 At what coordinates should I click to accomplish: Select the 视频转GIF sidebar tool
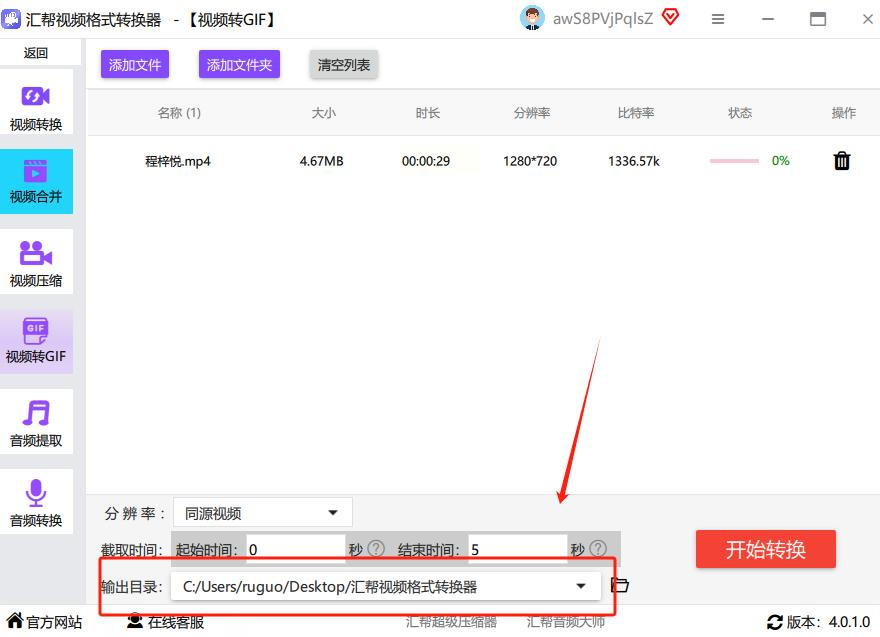tap(36, 341)
